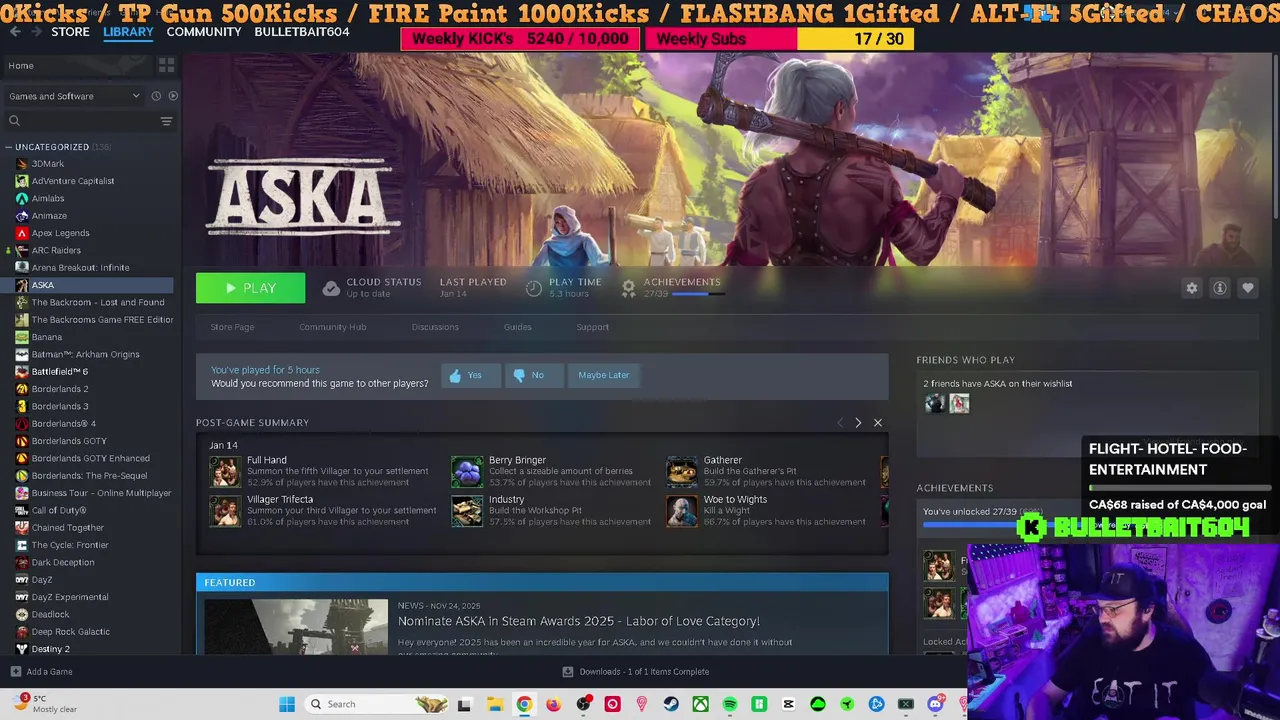Screen dimensions: 1280x720
Task: Open Firefox from the taskbar
Action: 553,704
